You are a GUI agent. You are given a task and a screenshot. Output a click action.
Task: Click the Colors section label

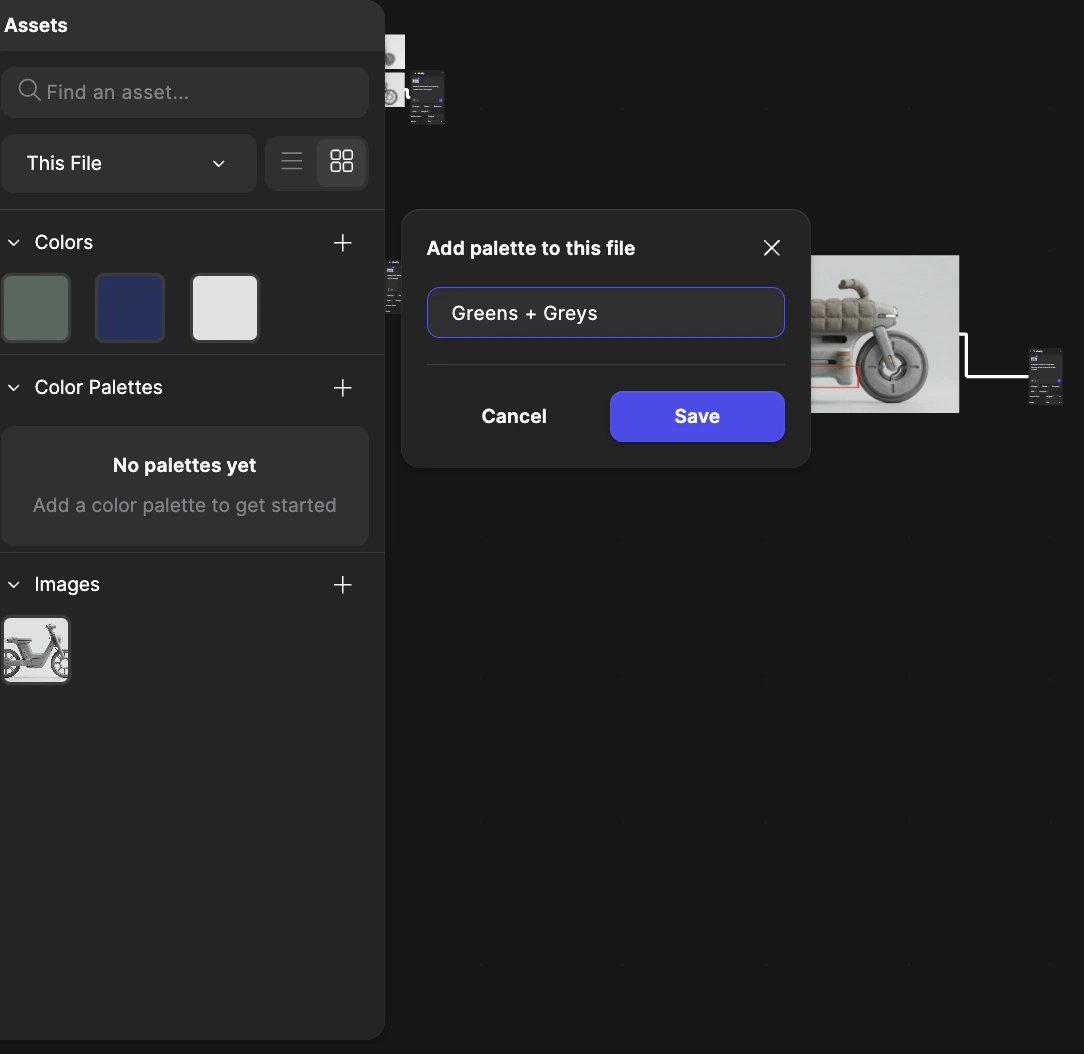coord(64,243)
